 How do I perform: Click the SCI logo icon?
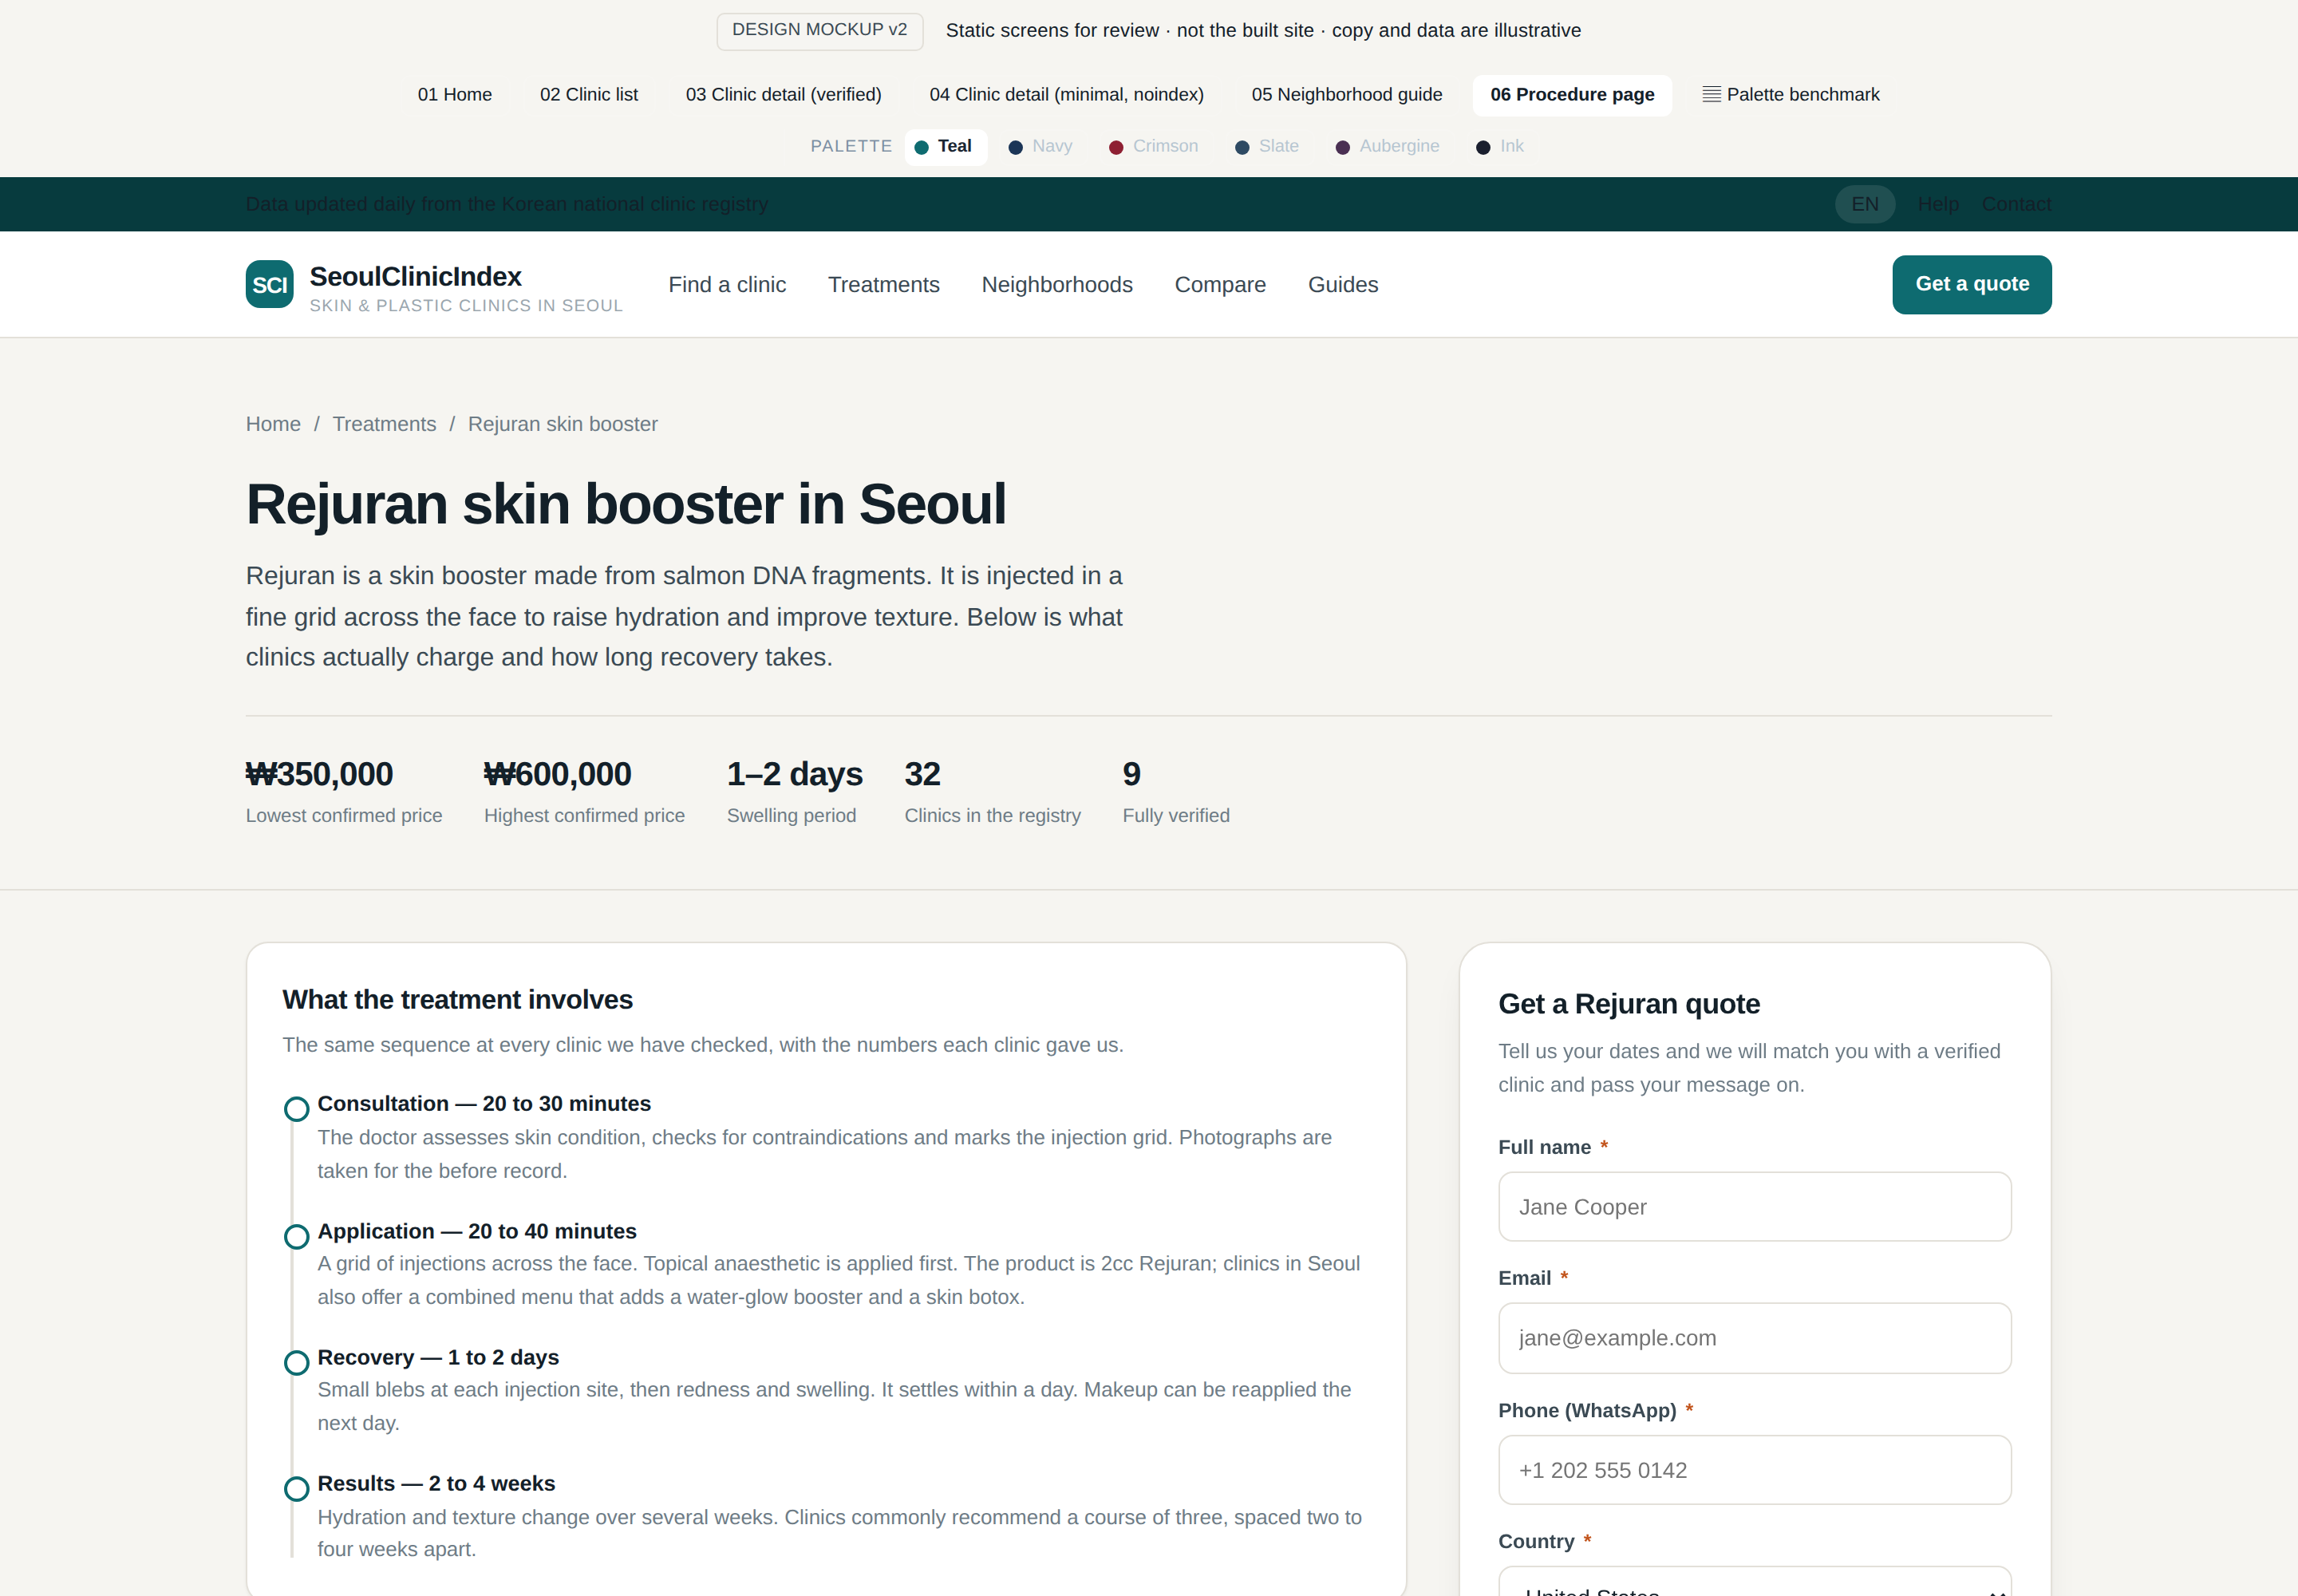(x=269, y=285)
